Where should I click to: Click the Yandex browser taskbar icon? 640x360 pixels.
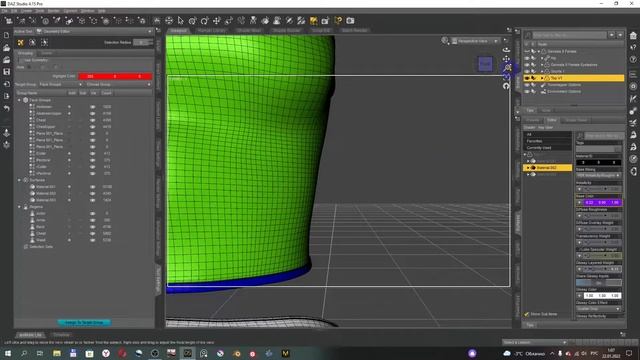pyautogui.click(x=106, y=353)
